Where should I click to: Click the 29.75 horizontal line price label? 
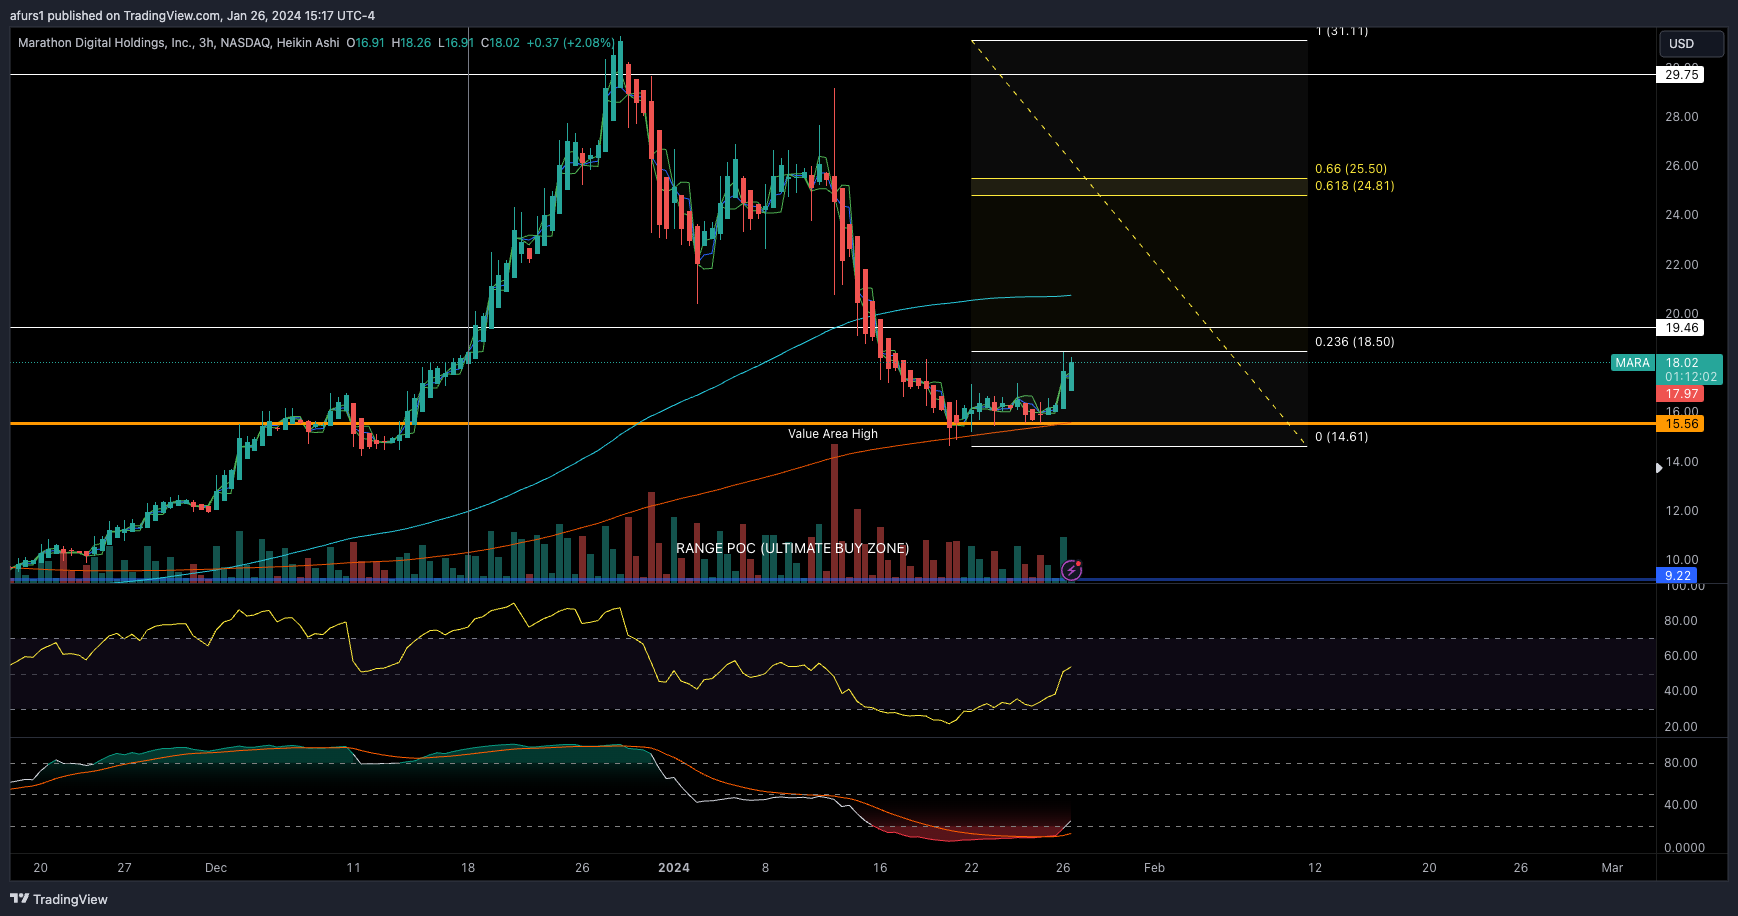coord(1682,74)
